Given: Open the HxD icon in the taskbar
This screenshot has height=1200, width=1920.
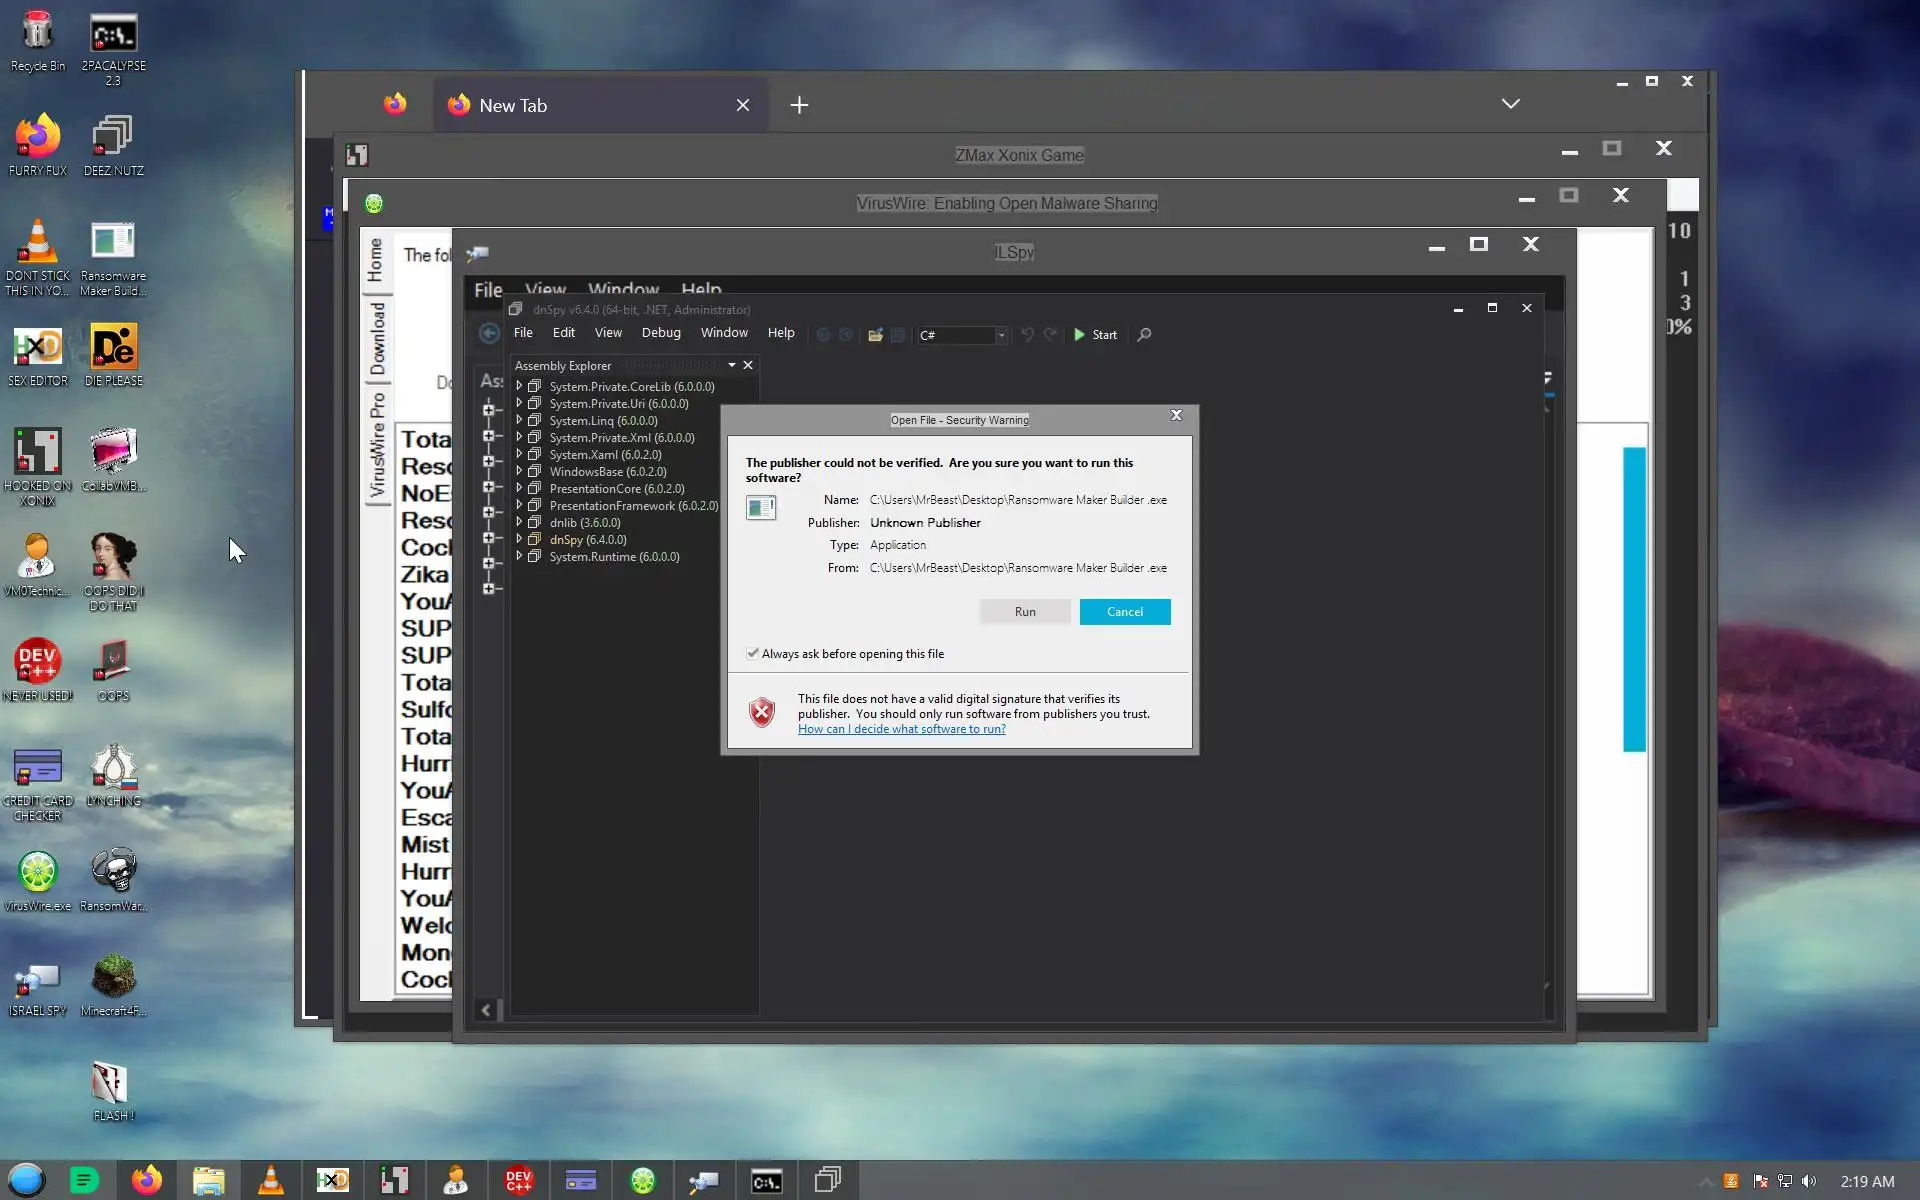Looking at the screenshot, I should pyautogui.click(x=332, y=1181).
